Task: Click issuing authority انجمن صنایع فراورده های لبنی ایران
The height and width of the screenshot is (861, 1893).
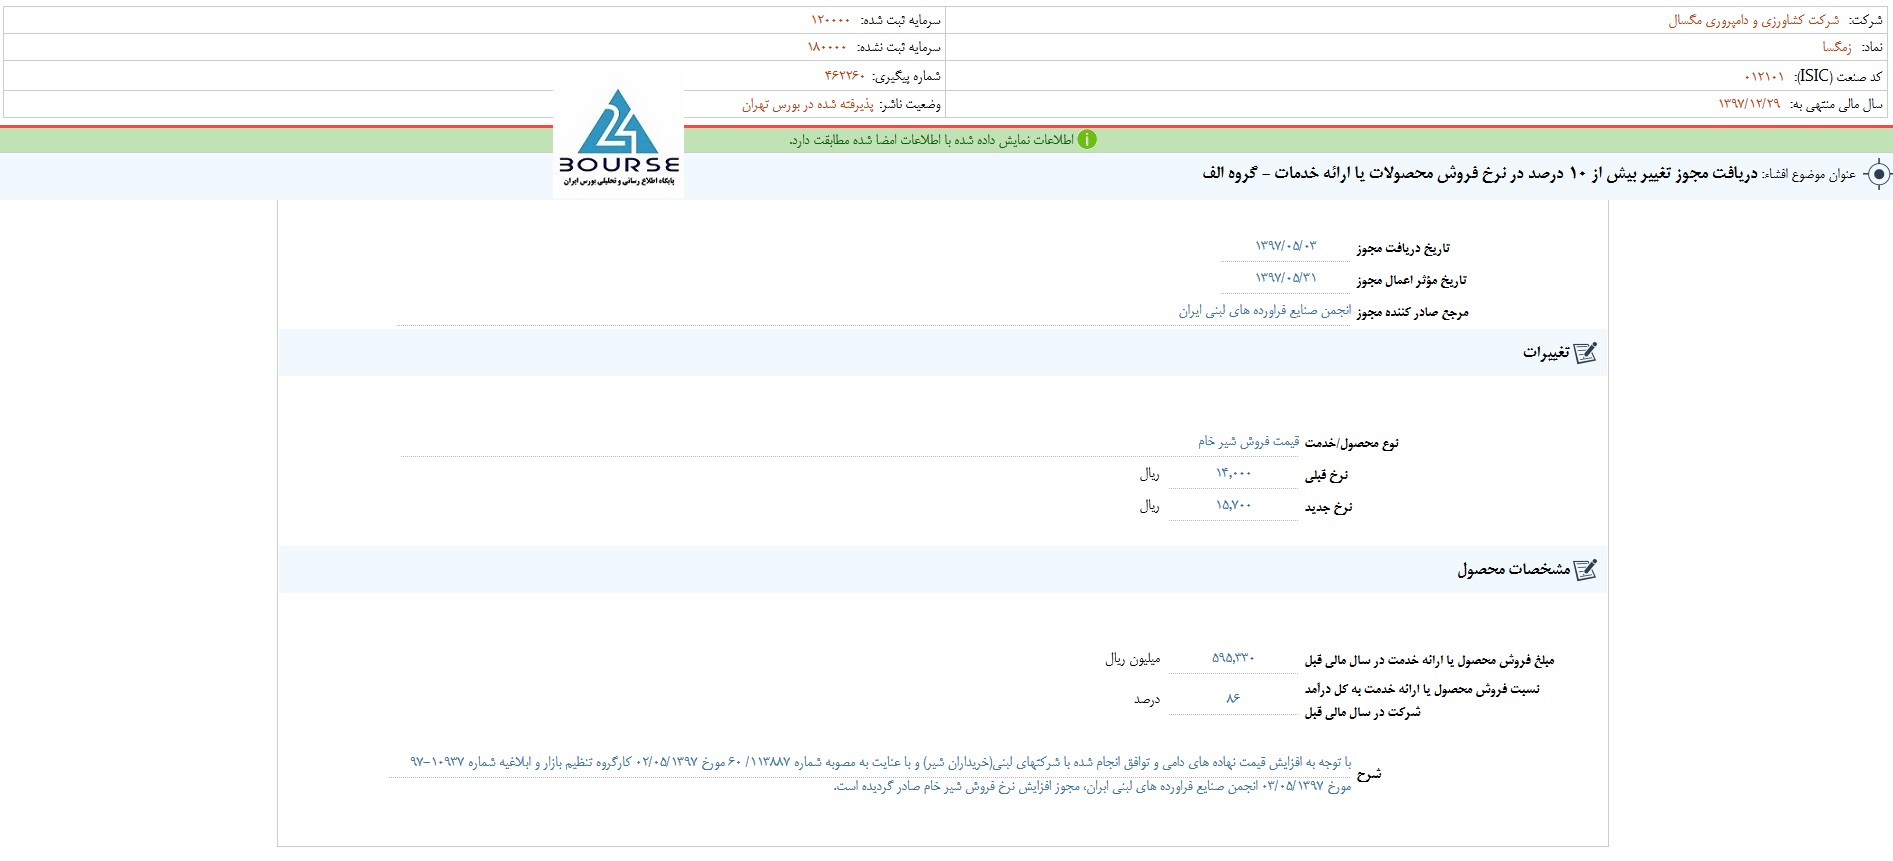Action: click(x=1264, y=311)
